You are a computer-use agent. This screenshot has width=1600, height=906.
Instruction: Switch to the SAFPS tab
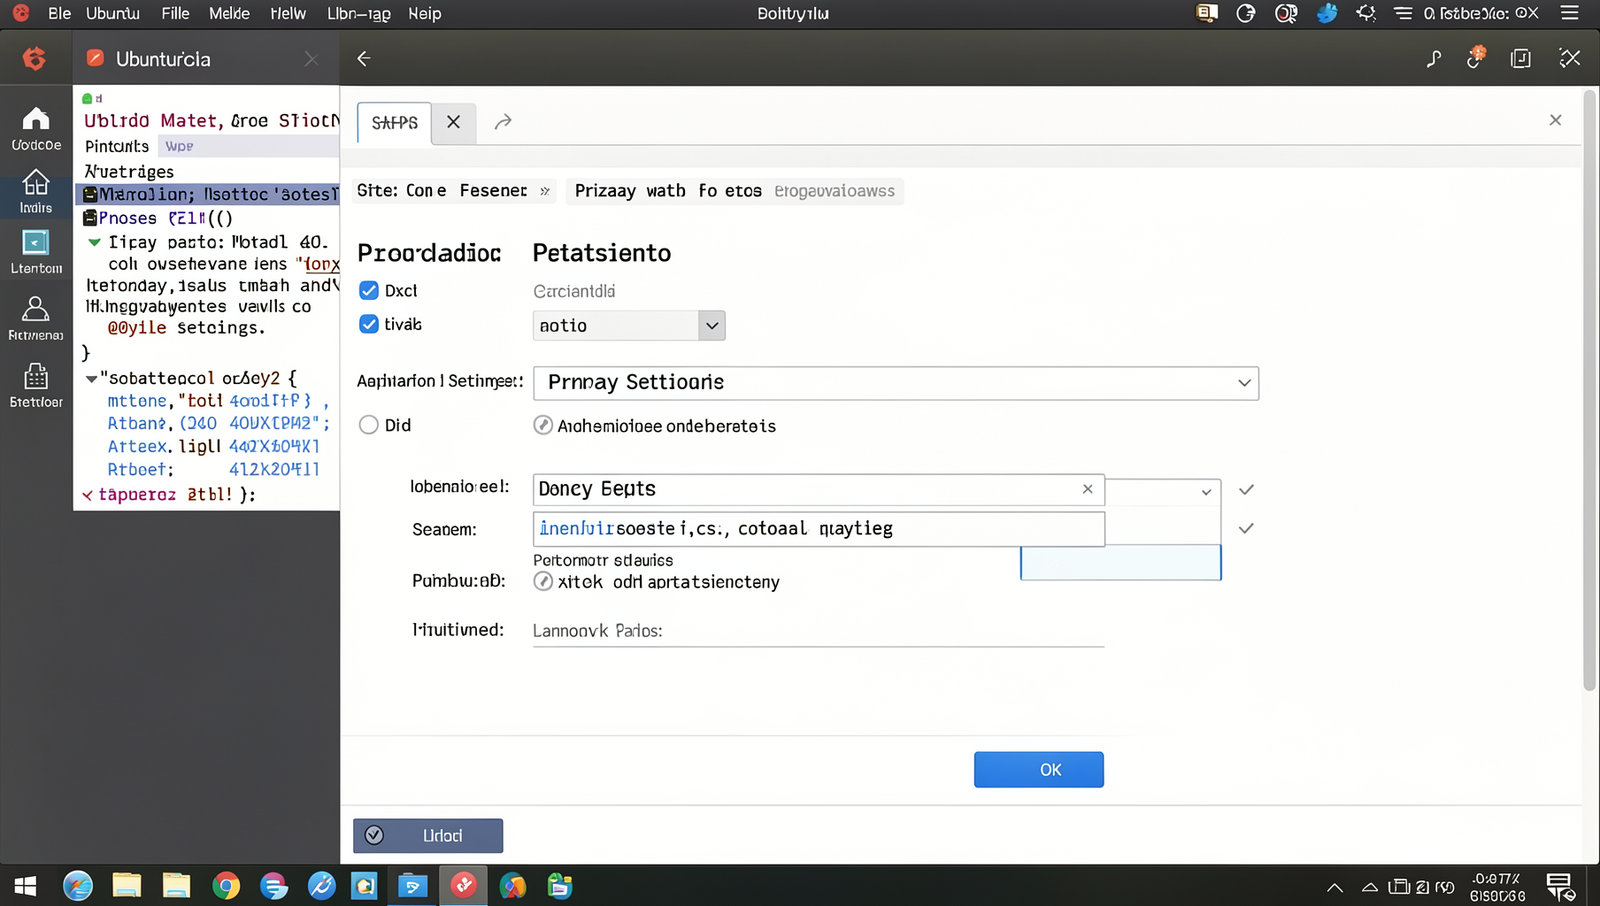click(x=395, y=122)
